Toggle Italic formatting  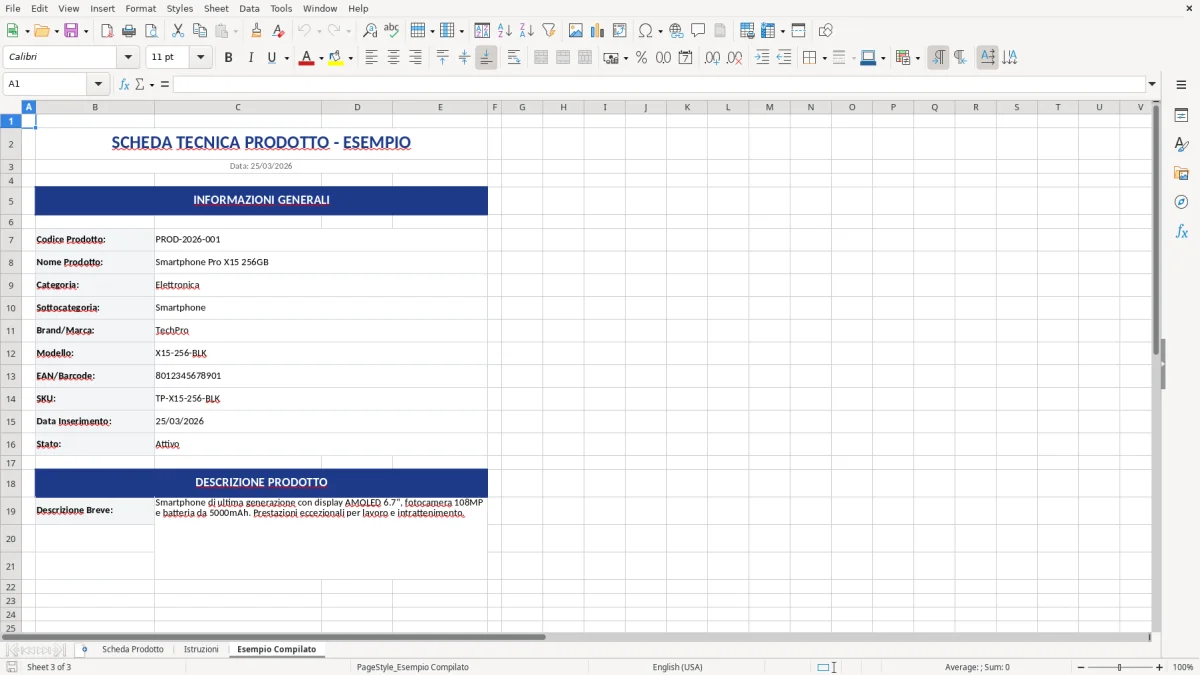[251, 58]
